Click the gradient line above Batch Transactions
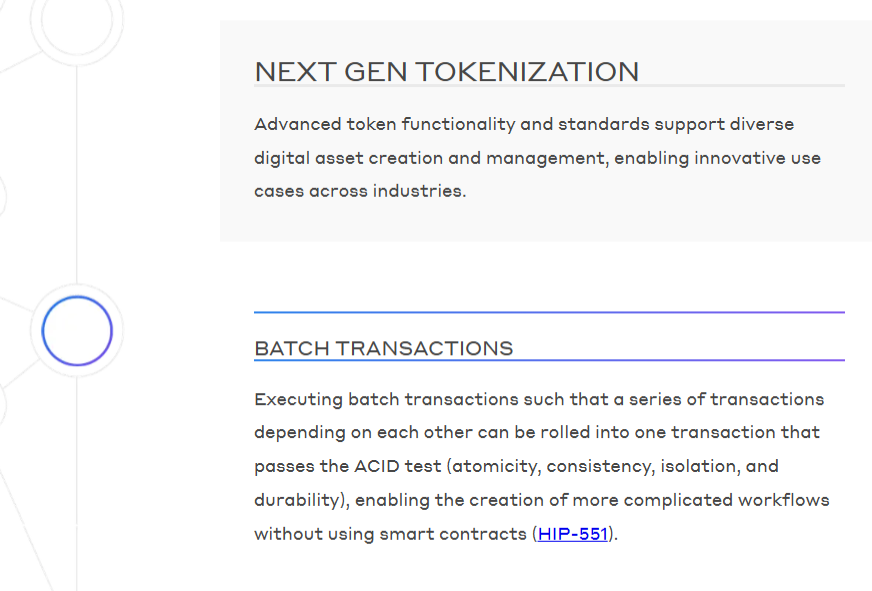This screenshot has width=872, height=591. (x=549, y=313)
